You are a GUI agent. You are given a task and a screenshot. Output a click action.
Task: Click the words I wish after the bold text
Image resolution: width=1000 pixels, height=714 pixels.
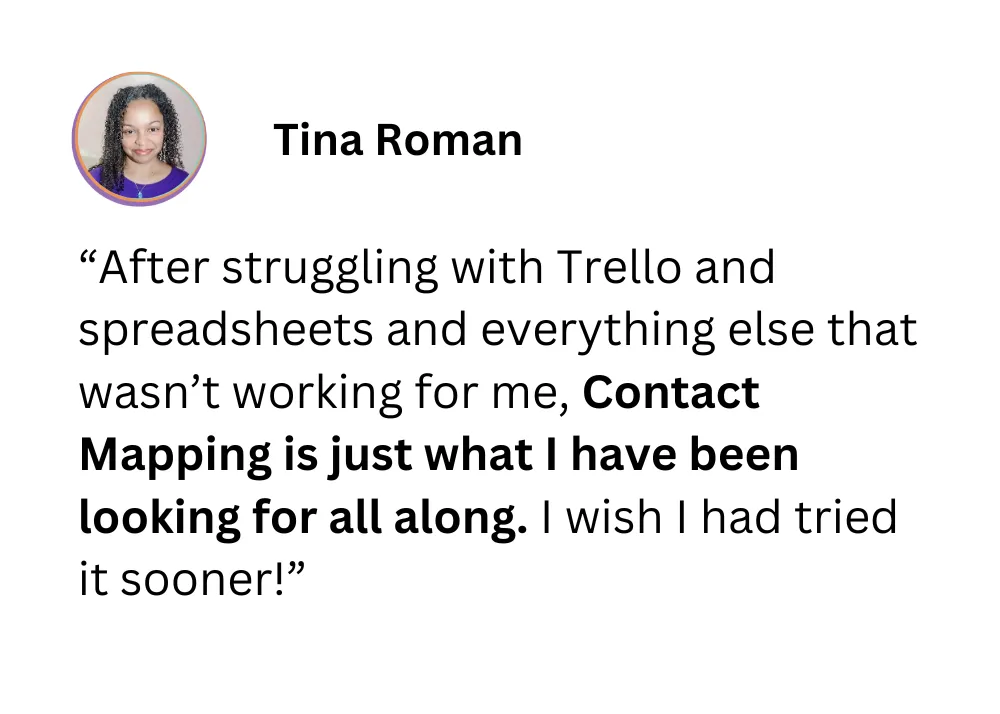pyautogui.click(x=601, y=517)
